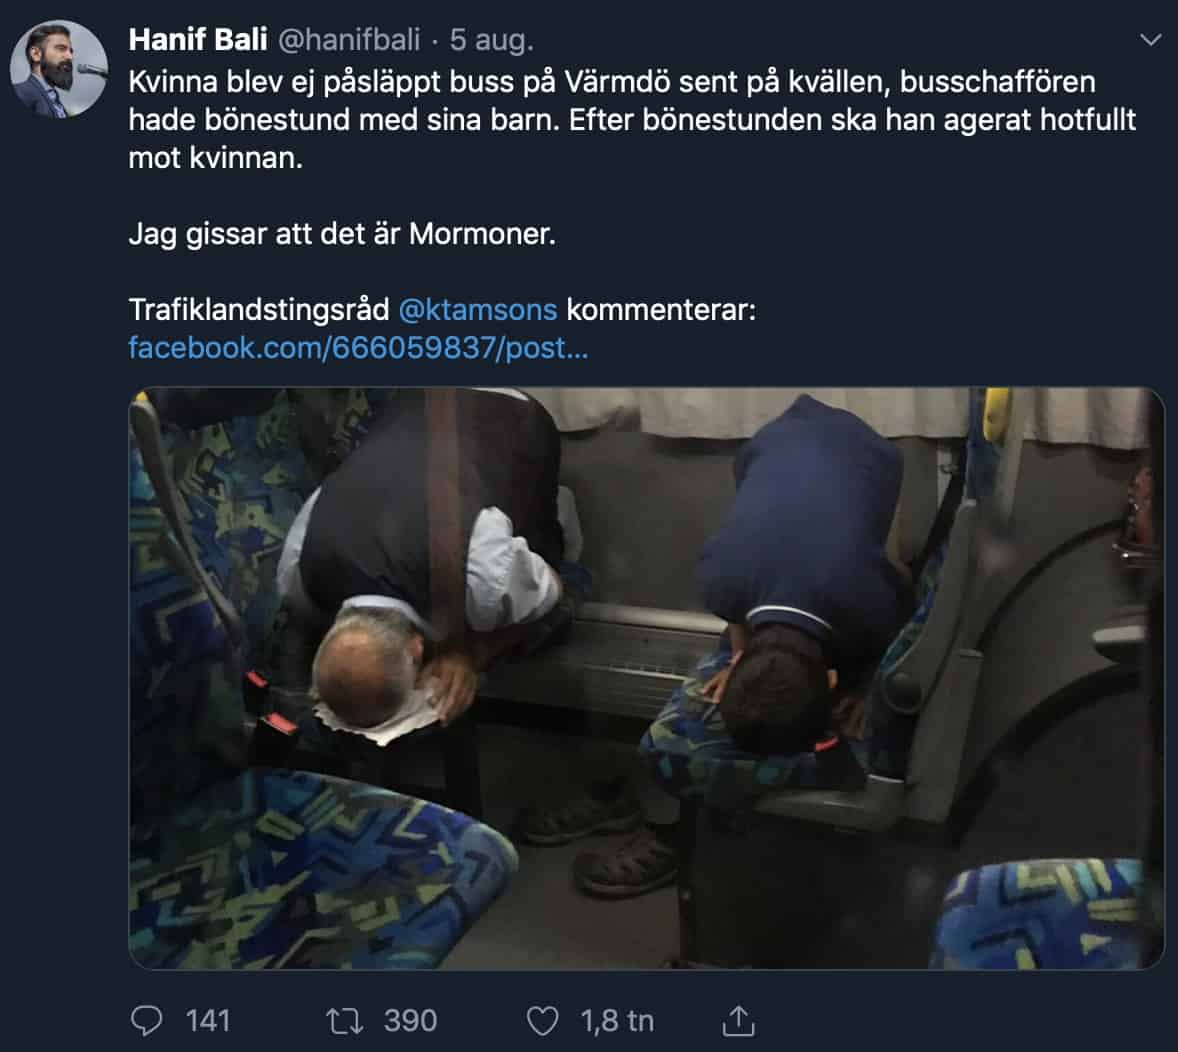
Task: Click the tweet text about Värmdö bus
Action: [x=632, y=119]
